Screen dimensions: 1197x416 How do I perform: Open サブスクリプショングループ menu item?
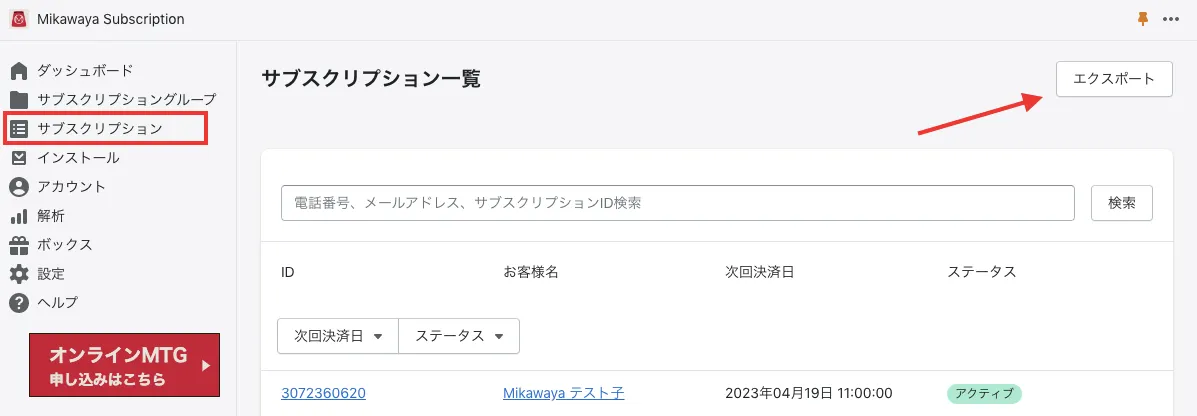[126, 100]
